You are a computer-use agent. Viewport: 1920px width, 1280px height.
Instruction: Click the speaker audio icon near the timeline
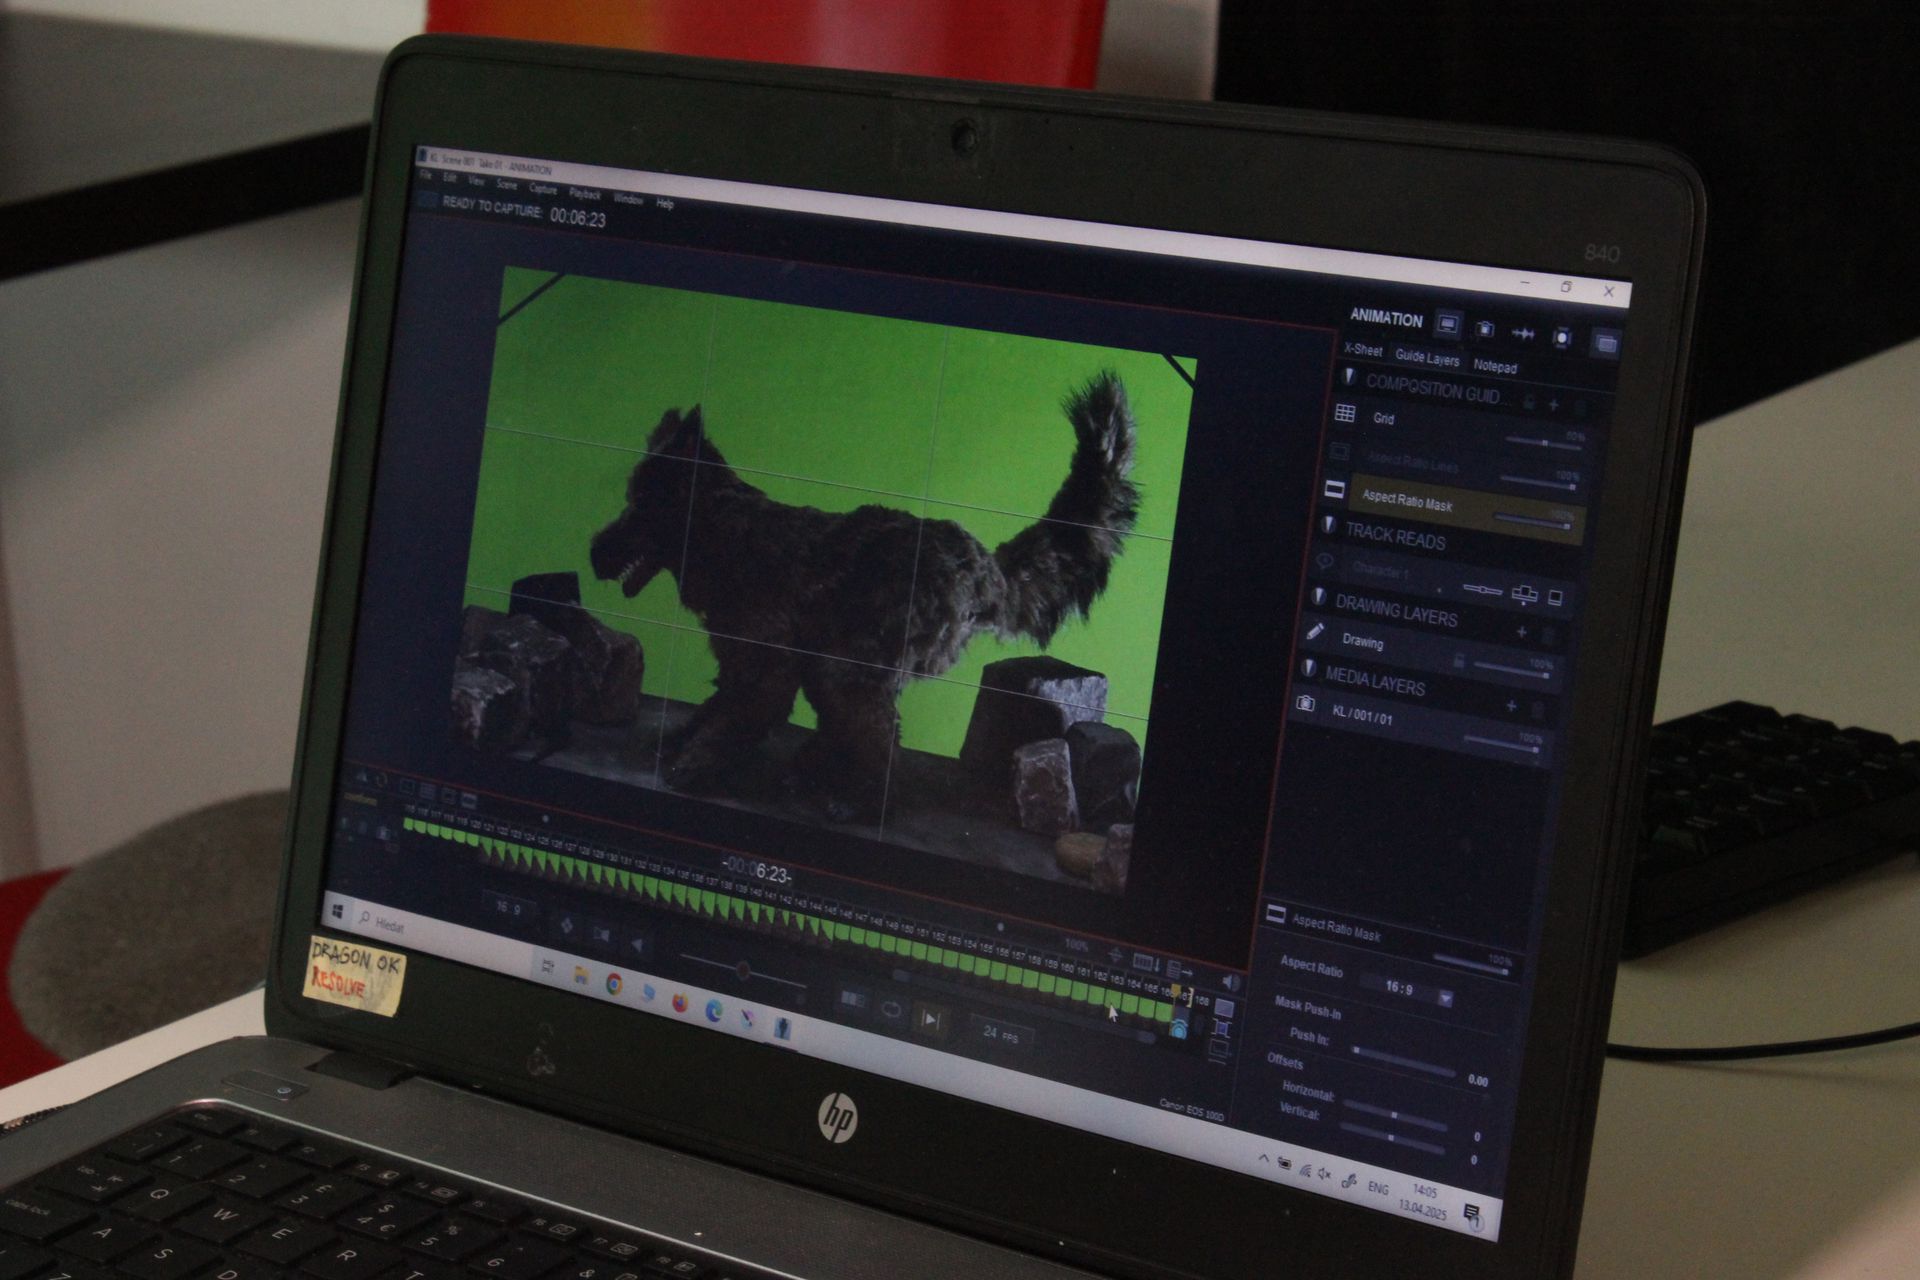click(1231, 982)
